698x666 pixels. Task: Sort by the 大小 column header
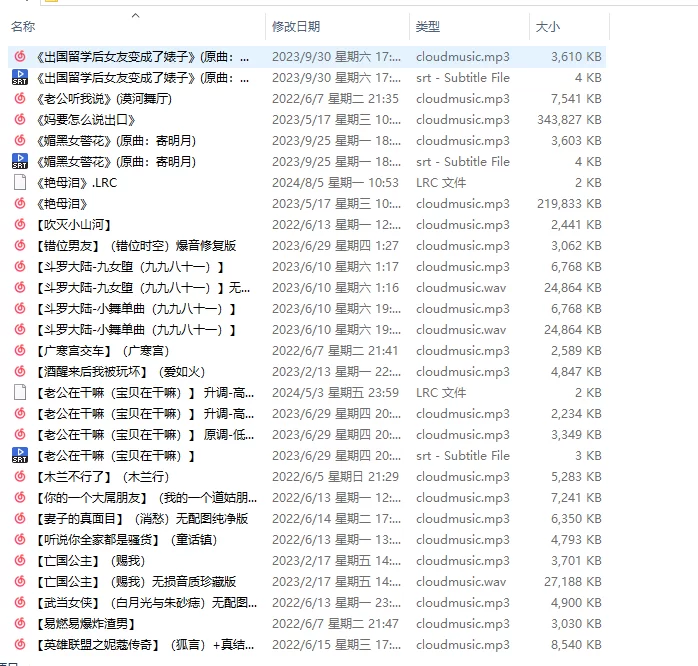pos(548,27)
